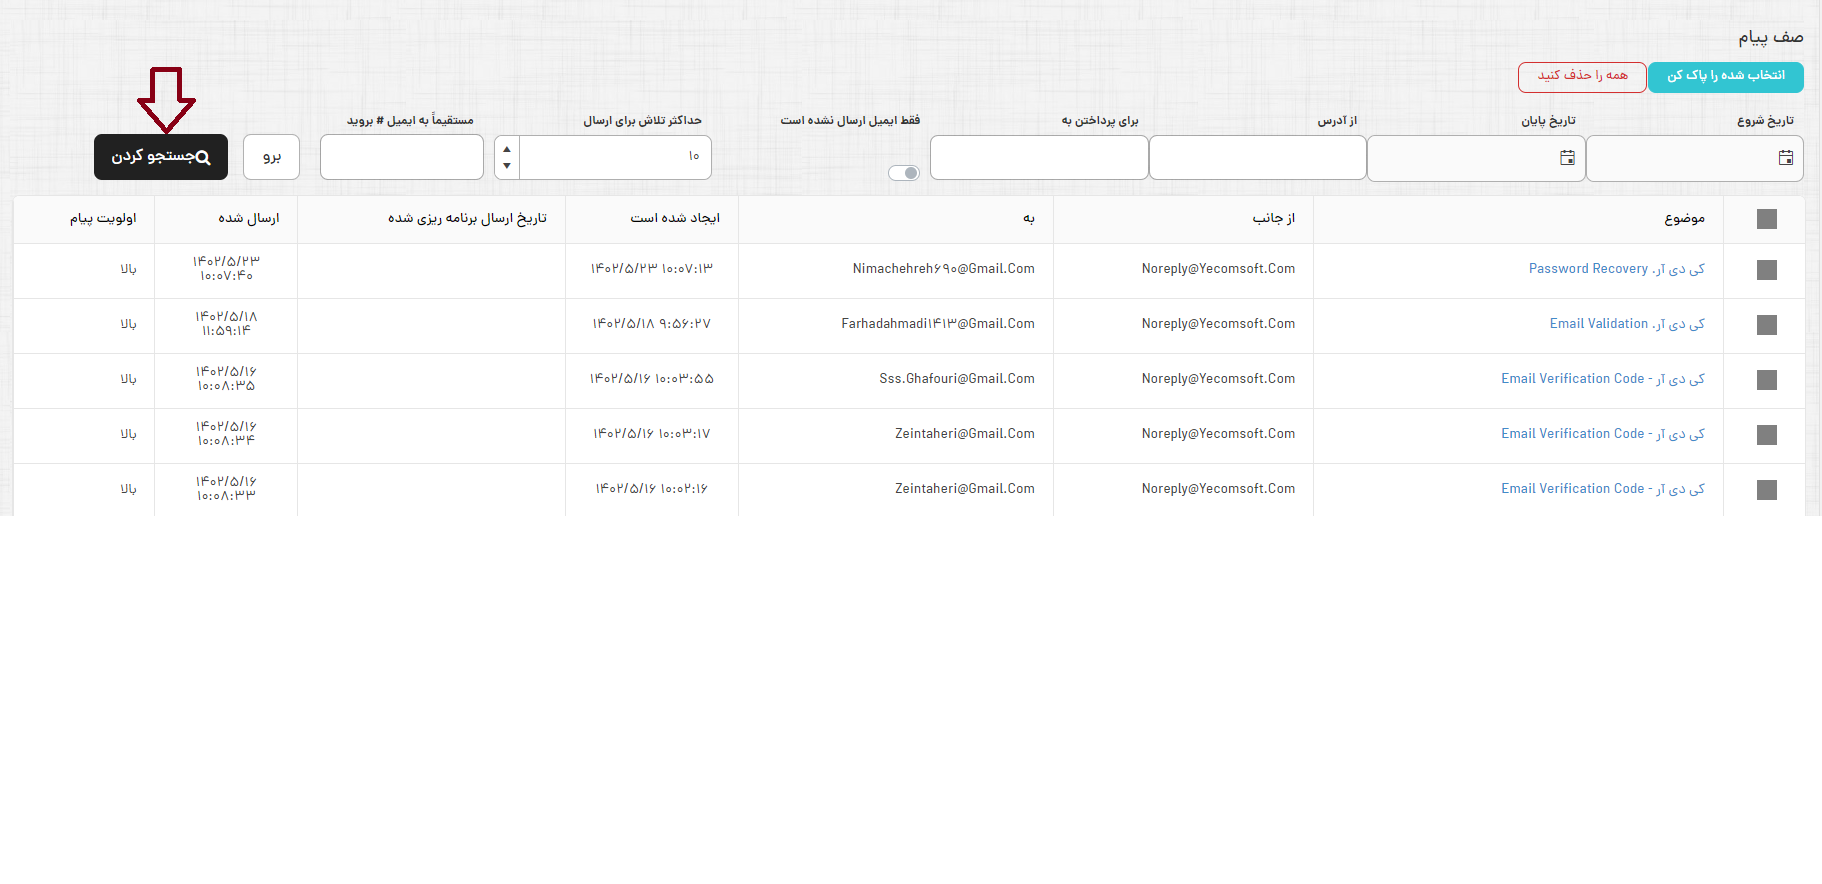Open the start date calendar icon

[1785, 158]
